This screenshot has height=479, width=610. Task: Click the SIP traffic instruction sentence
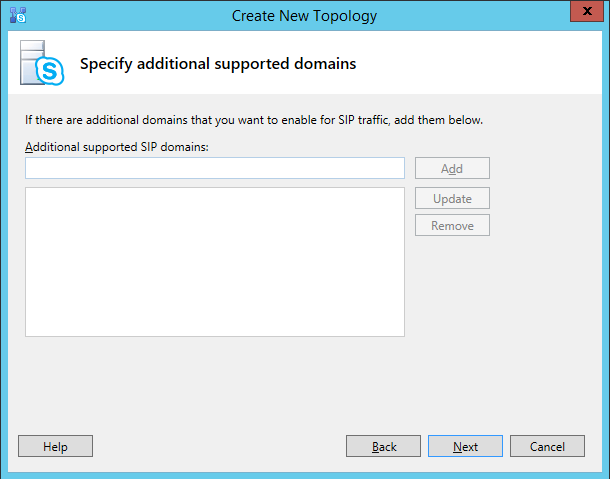coord(254,120)
